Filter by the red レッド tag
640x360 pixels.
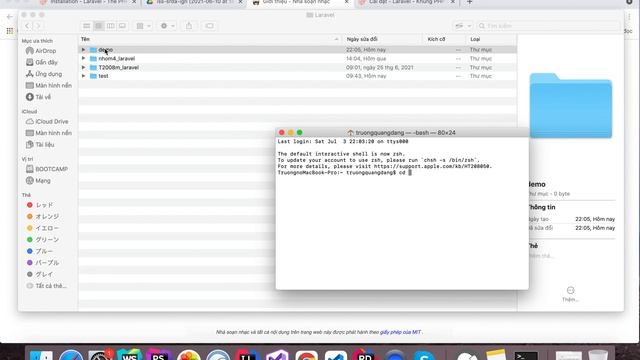coord(40,205)
